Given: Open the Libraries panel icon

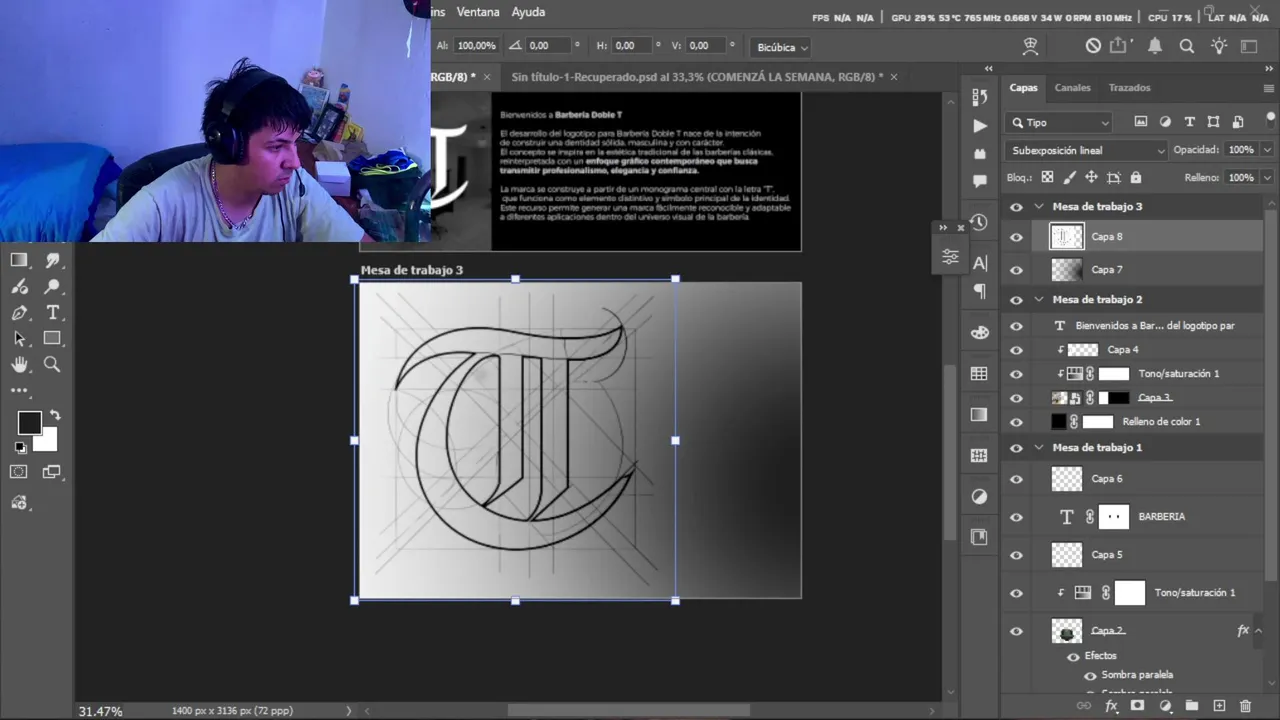Looking at the screenshot, I should (x=980, y=537).
